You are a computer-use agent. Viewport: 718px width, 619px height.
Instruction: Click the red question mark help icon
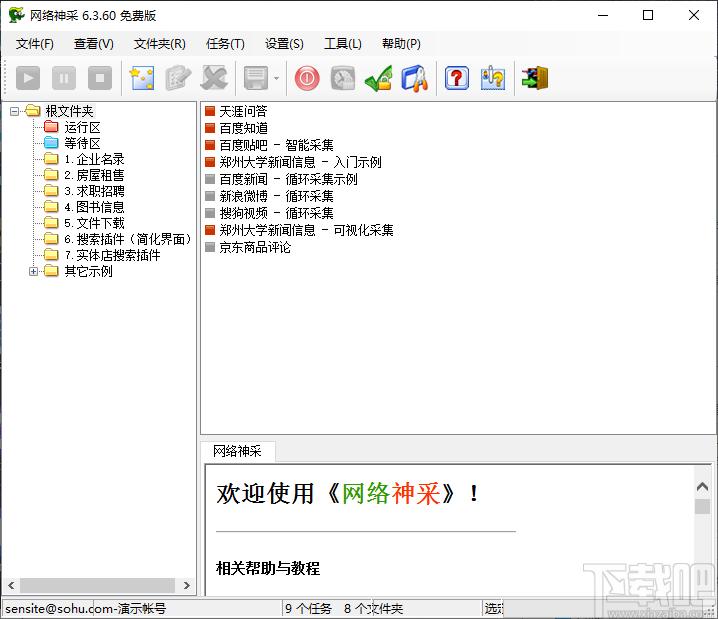click(x=457, y=78)
